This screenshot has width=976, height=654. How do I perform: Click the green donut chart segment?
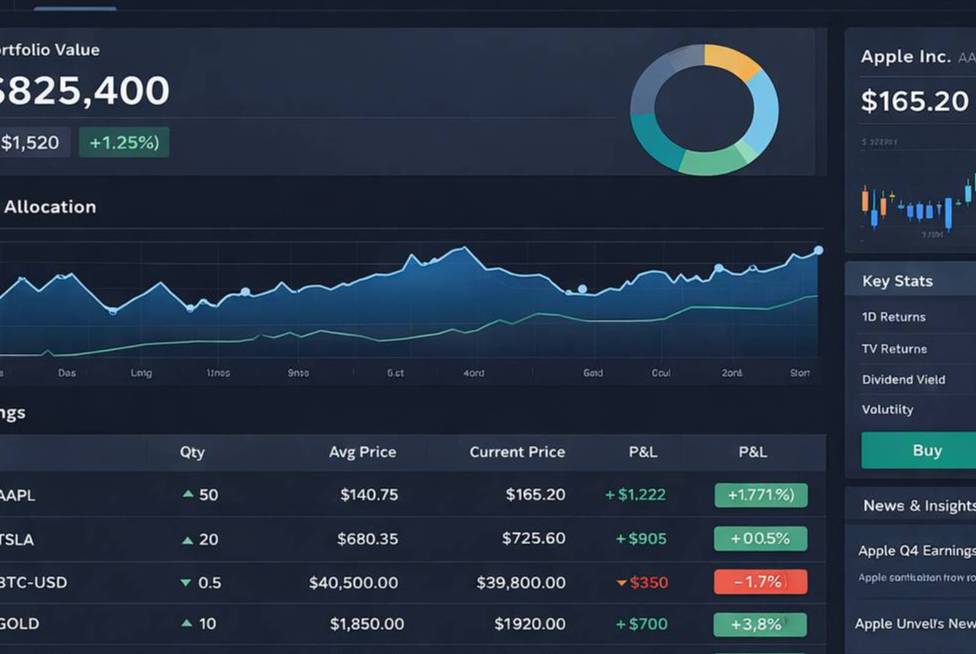coord(710,162)
